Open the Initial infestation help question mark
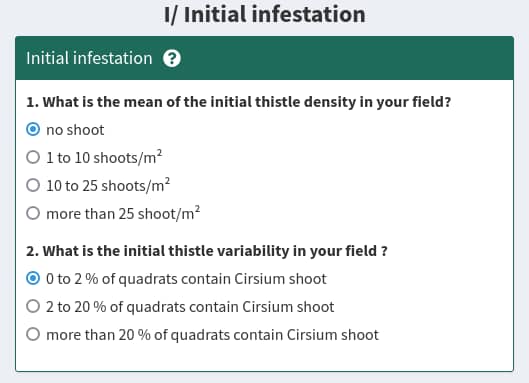This screenshot has width=529, height=383. 172,58
